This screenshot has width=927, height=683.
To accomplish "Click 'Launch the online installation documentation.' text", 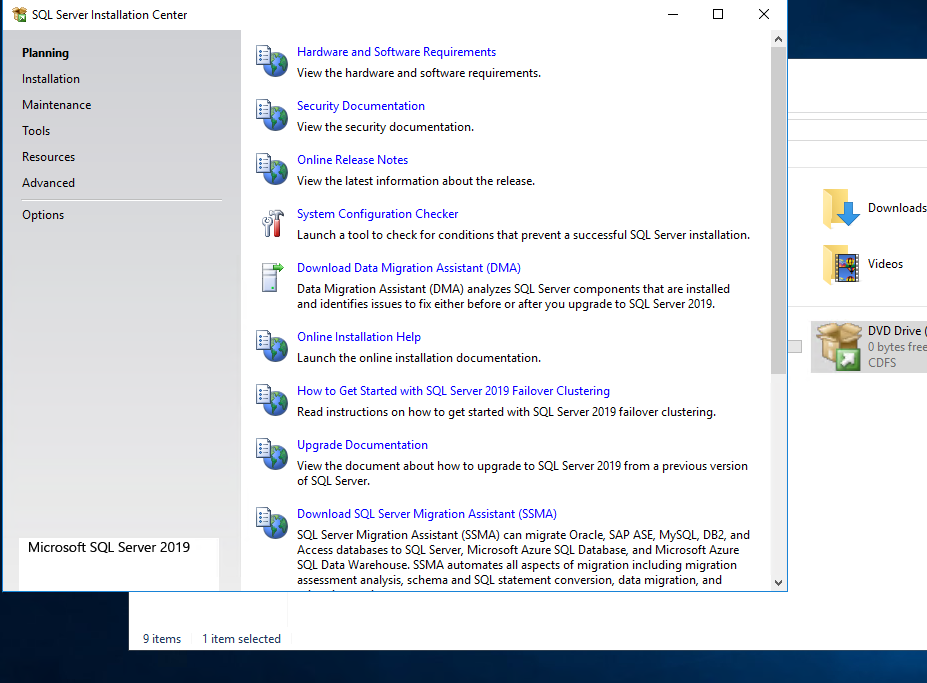I will pyautogui.click(x=419, y=358).
